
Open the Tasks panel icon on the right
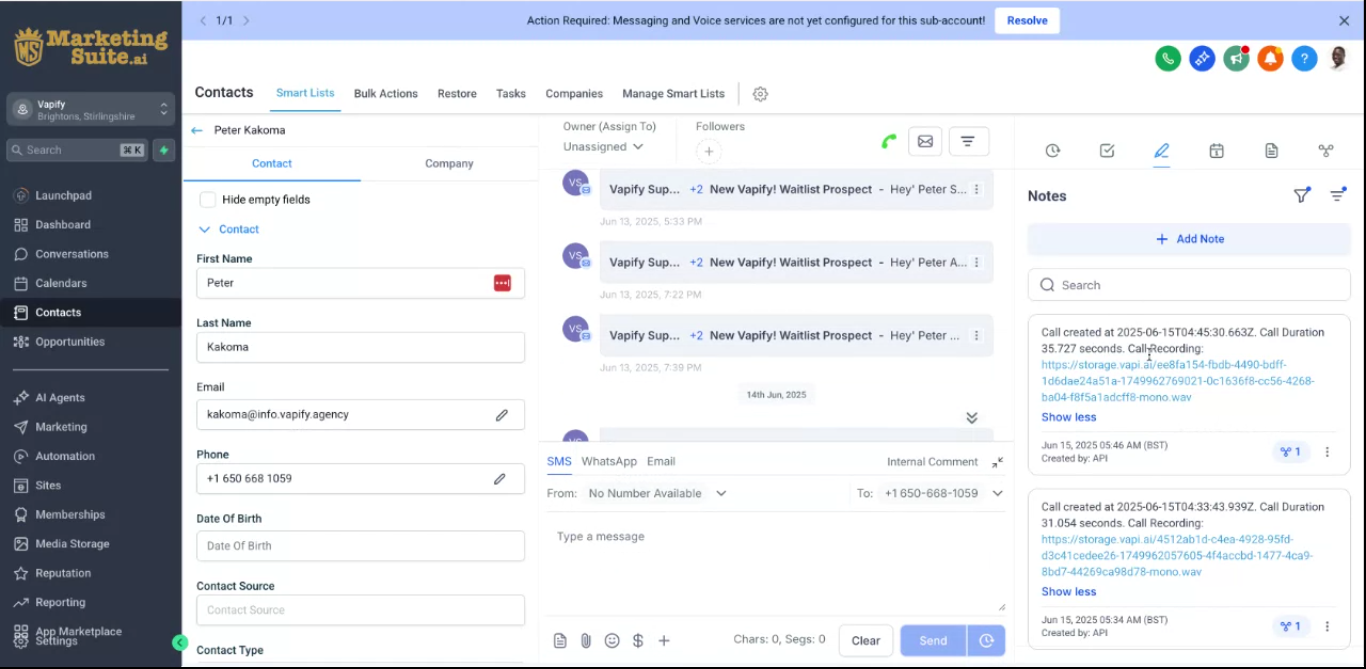pos(1107,150)
